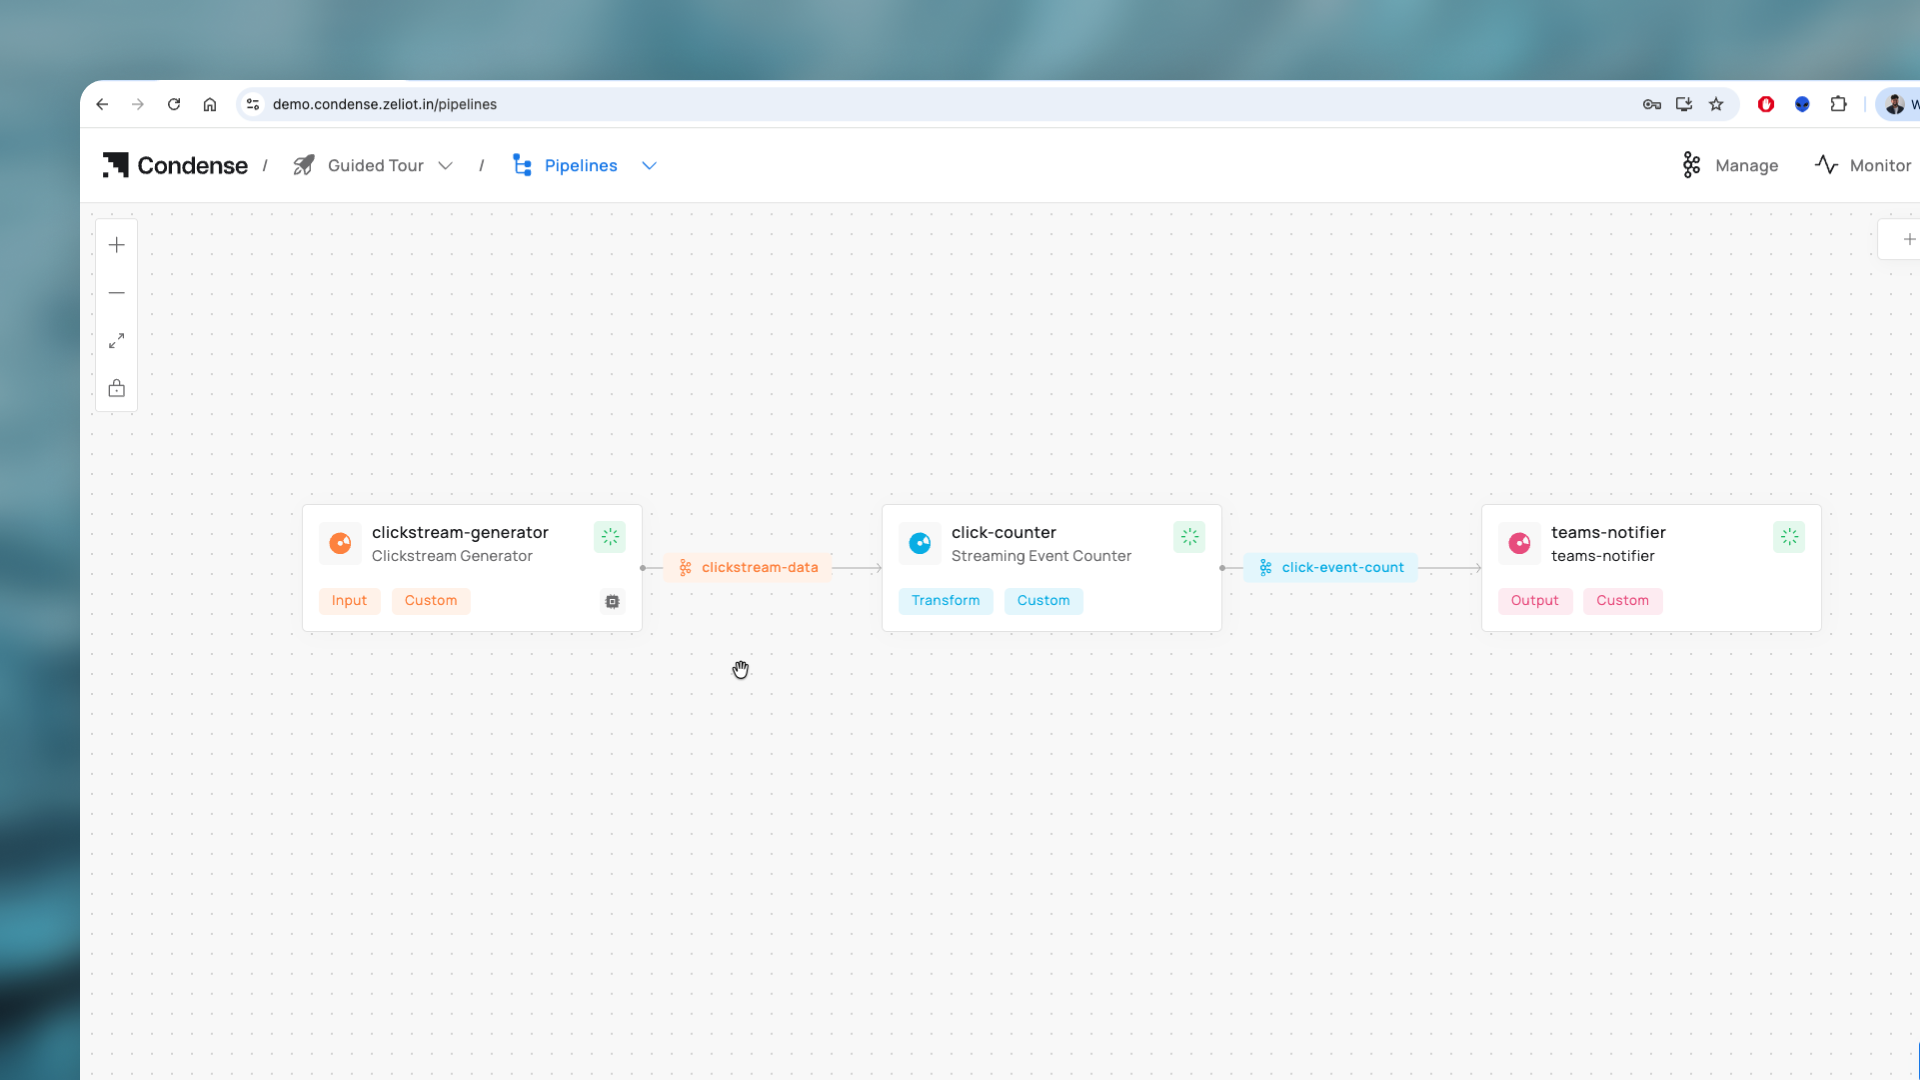This screenshot has height=1080, width=1920.
Task: Toggle the canvas lock icon
Action: [117, 388]
